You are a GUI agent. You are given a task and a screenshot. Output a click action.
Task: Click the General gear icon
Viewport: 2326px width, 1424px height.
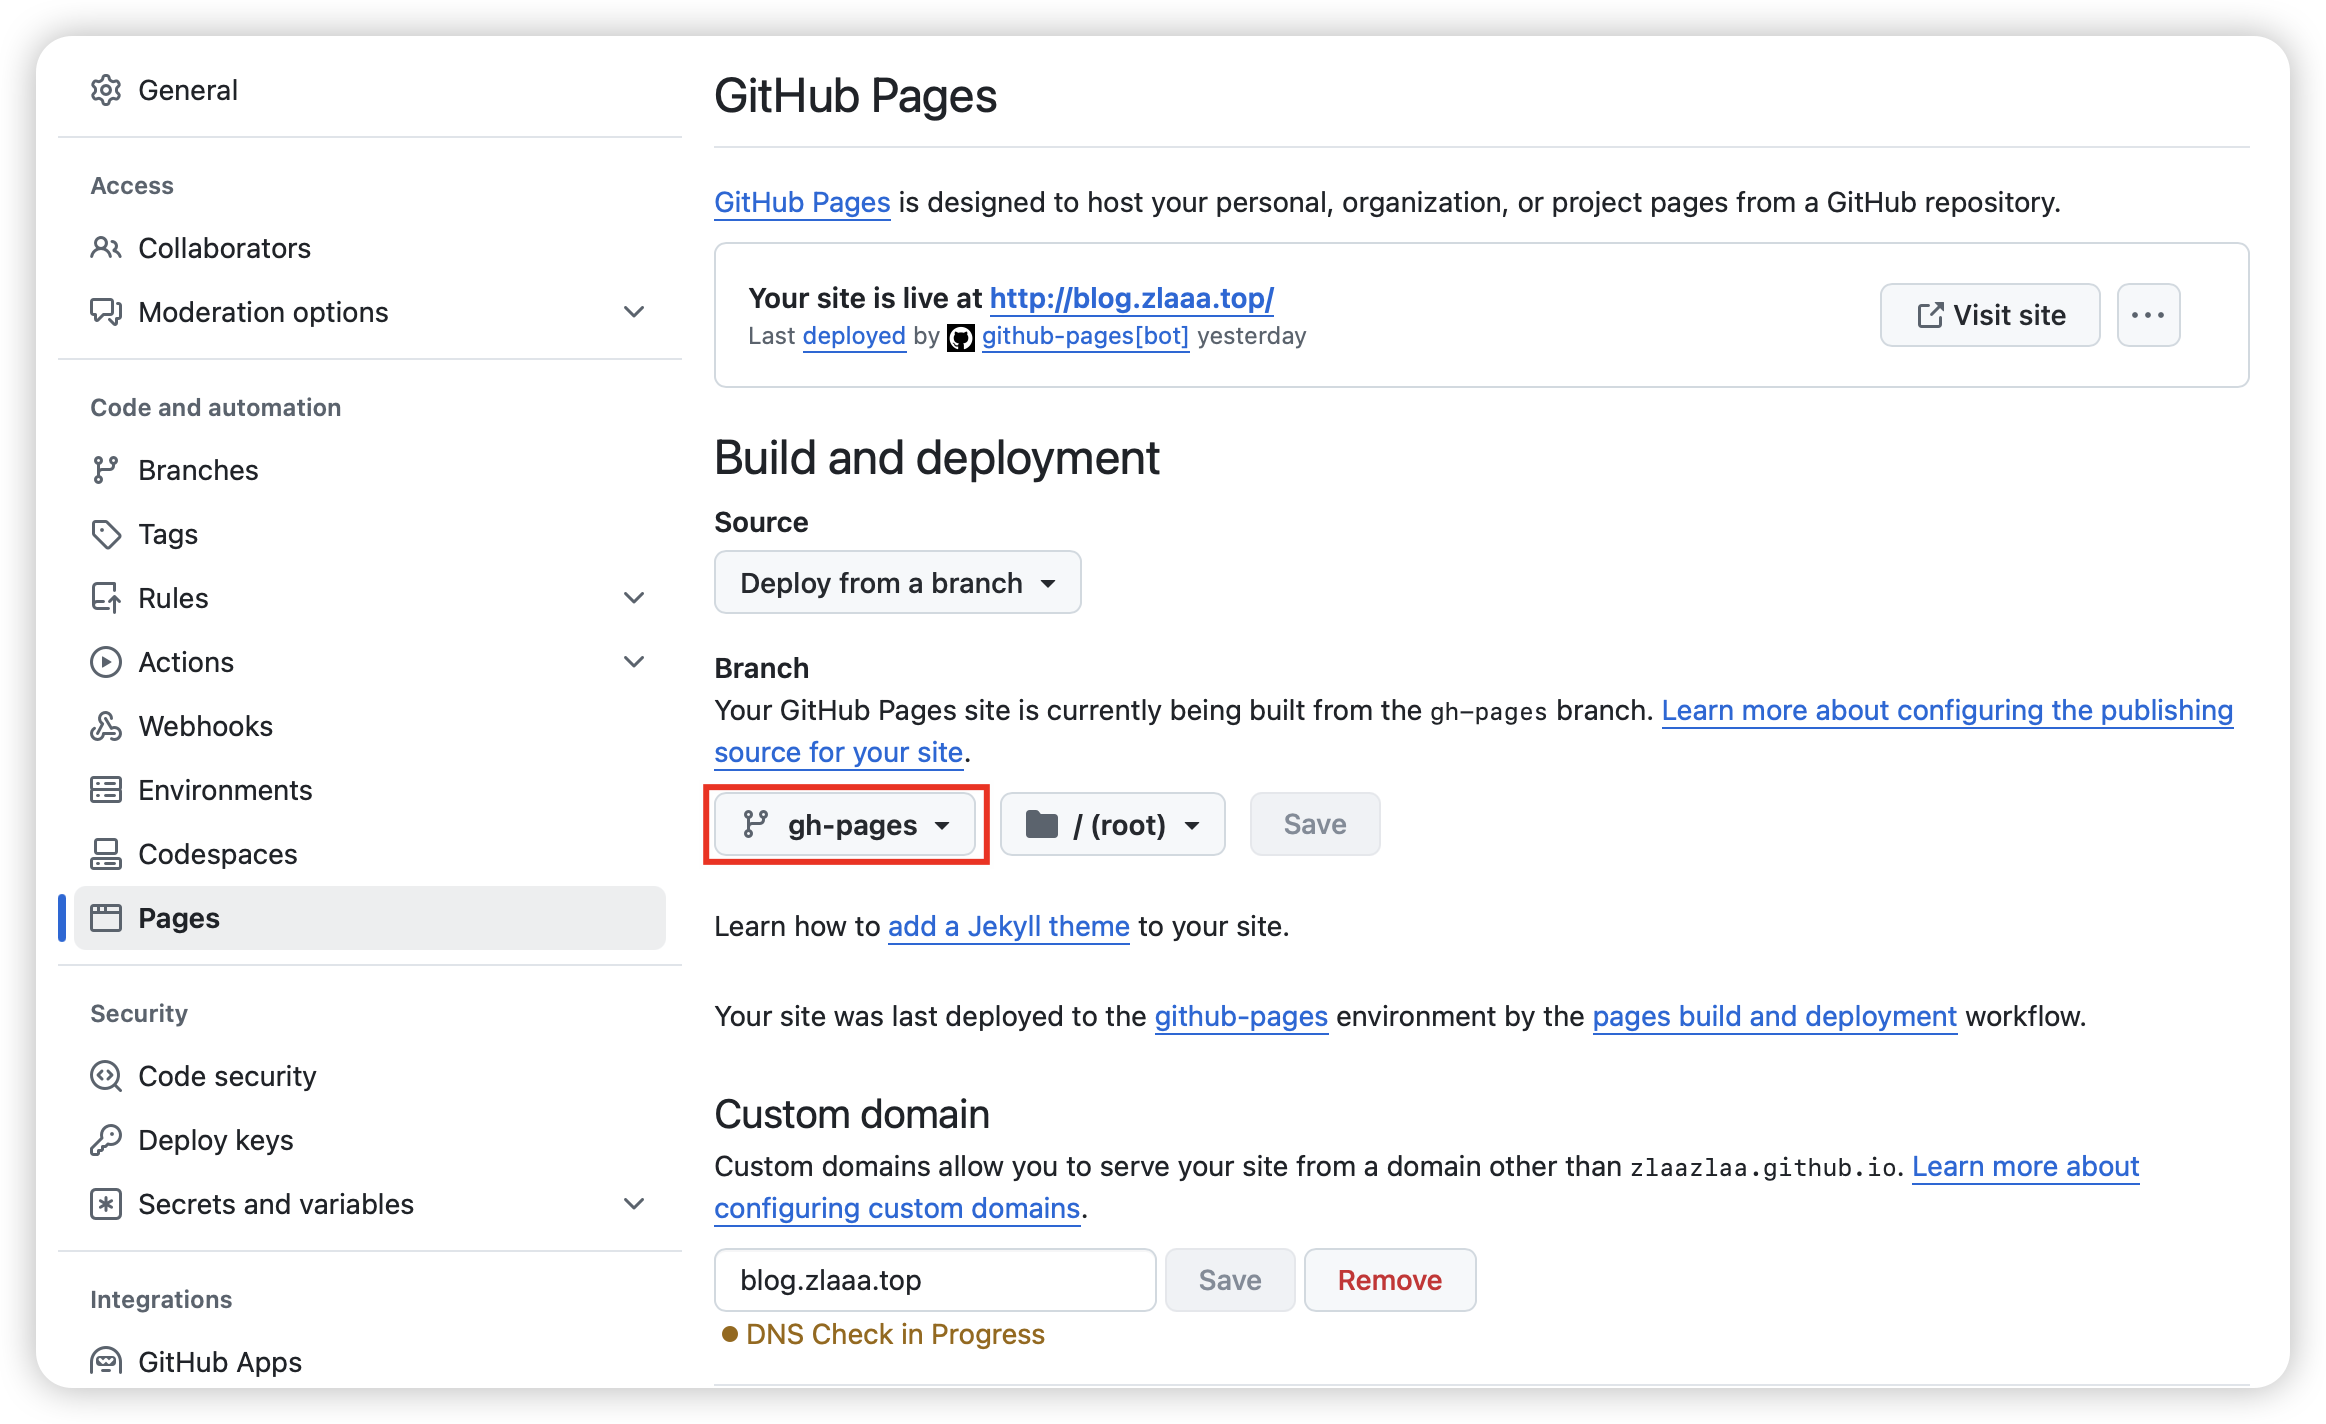click(106, 90)
